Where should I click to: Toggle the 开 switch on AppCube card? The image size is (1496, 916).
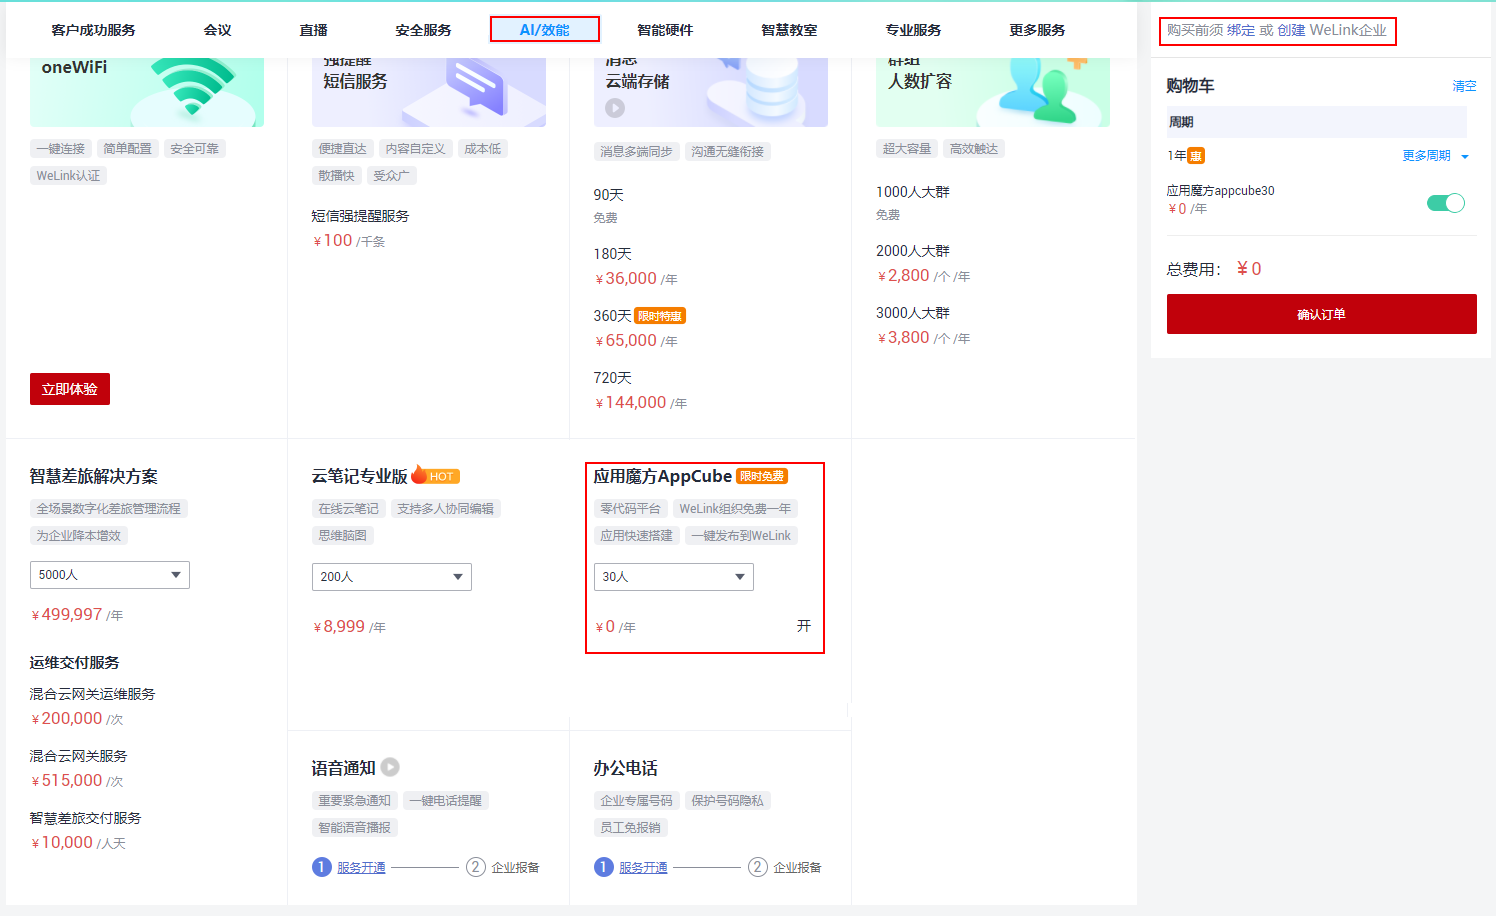pyautogui.click(x=804, y=626)
